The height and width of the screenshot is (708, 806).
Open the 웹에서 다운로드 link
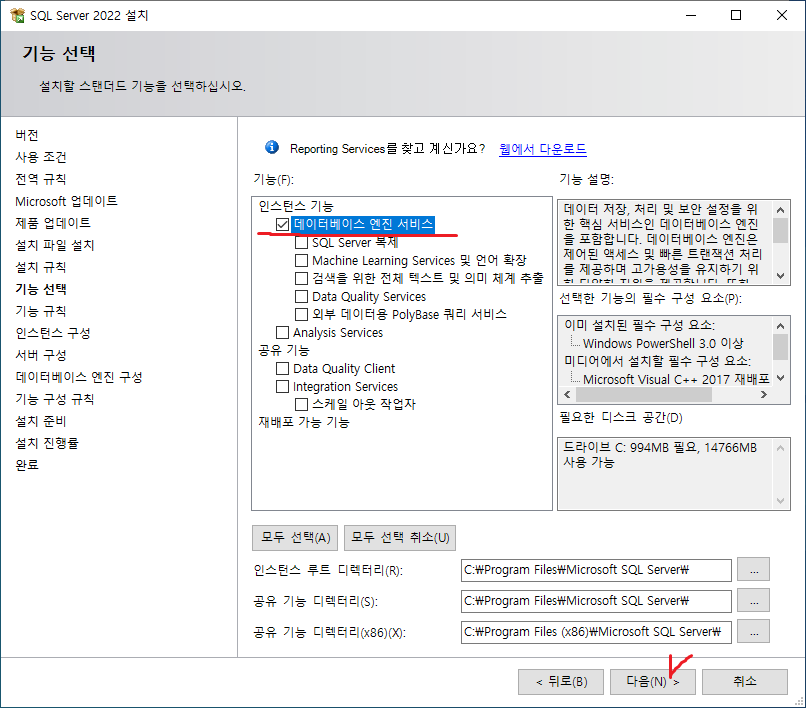pos(542,149)
